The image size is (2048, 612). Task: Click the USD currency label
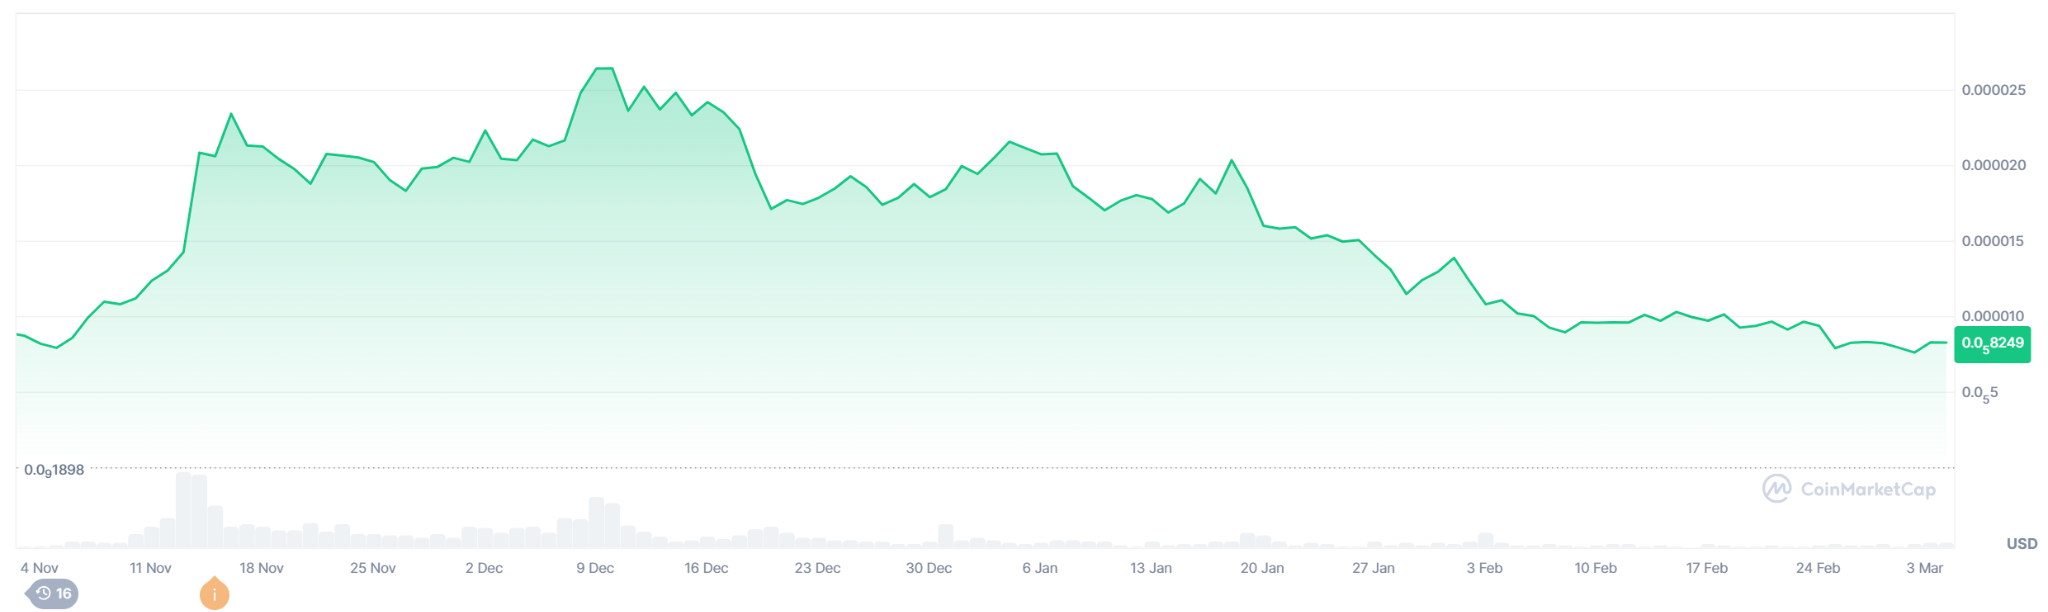(x=2022, y=544)
